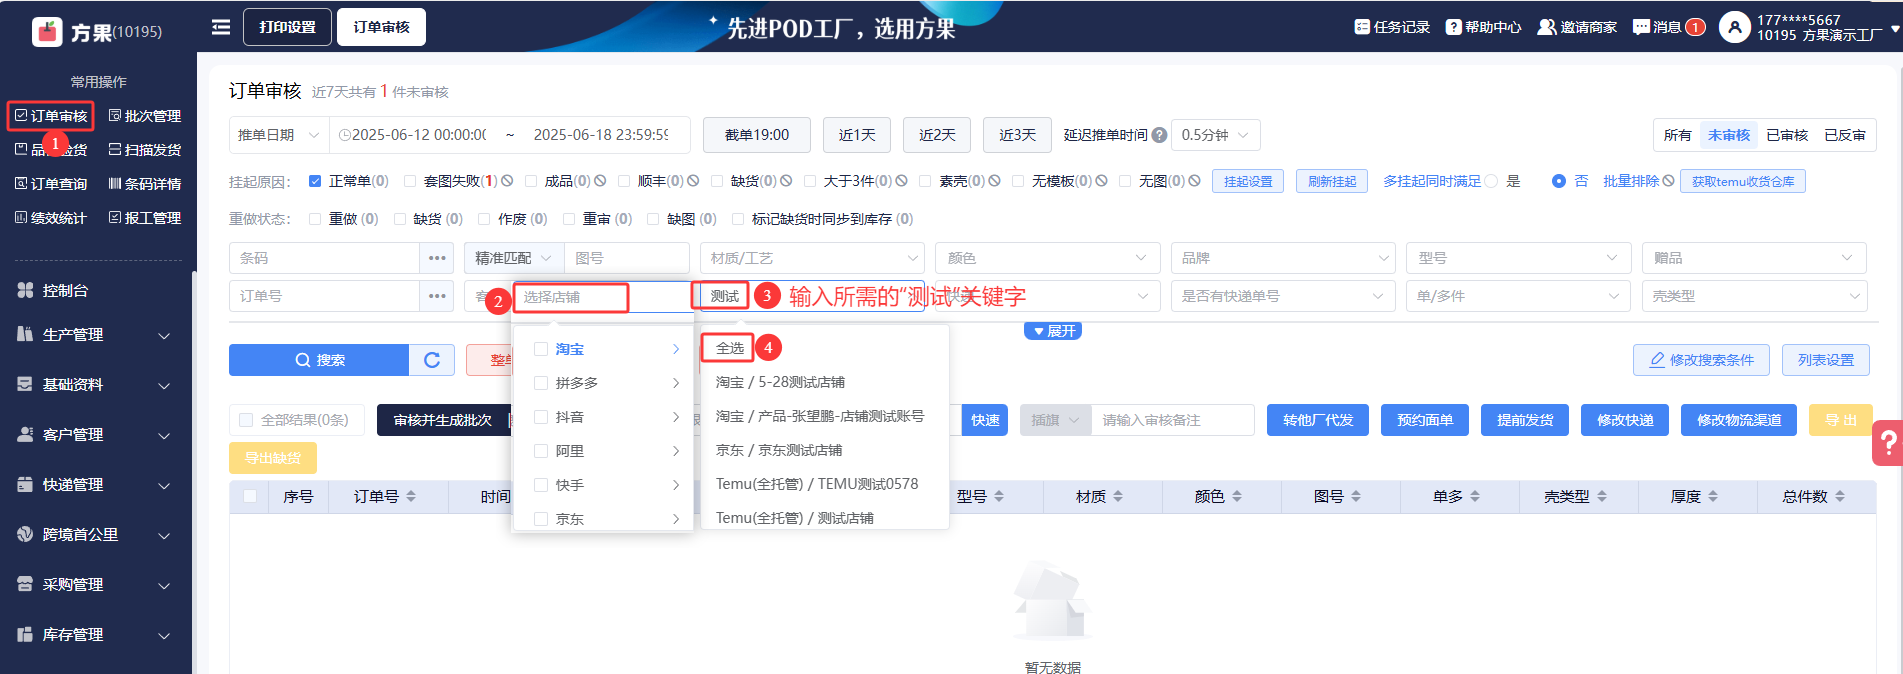1903x674 pixels.
Task: Switch to 打印设置 tab
Action: (x=287, y=27)
